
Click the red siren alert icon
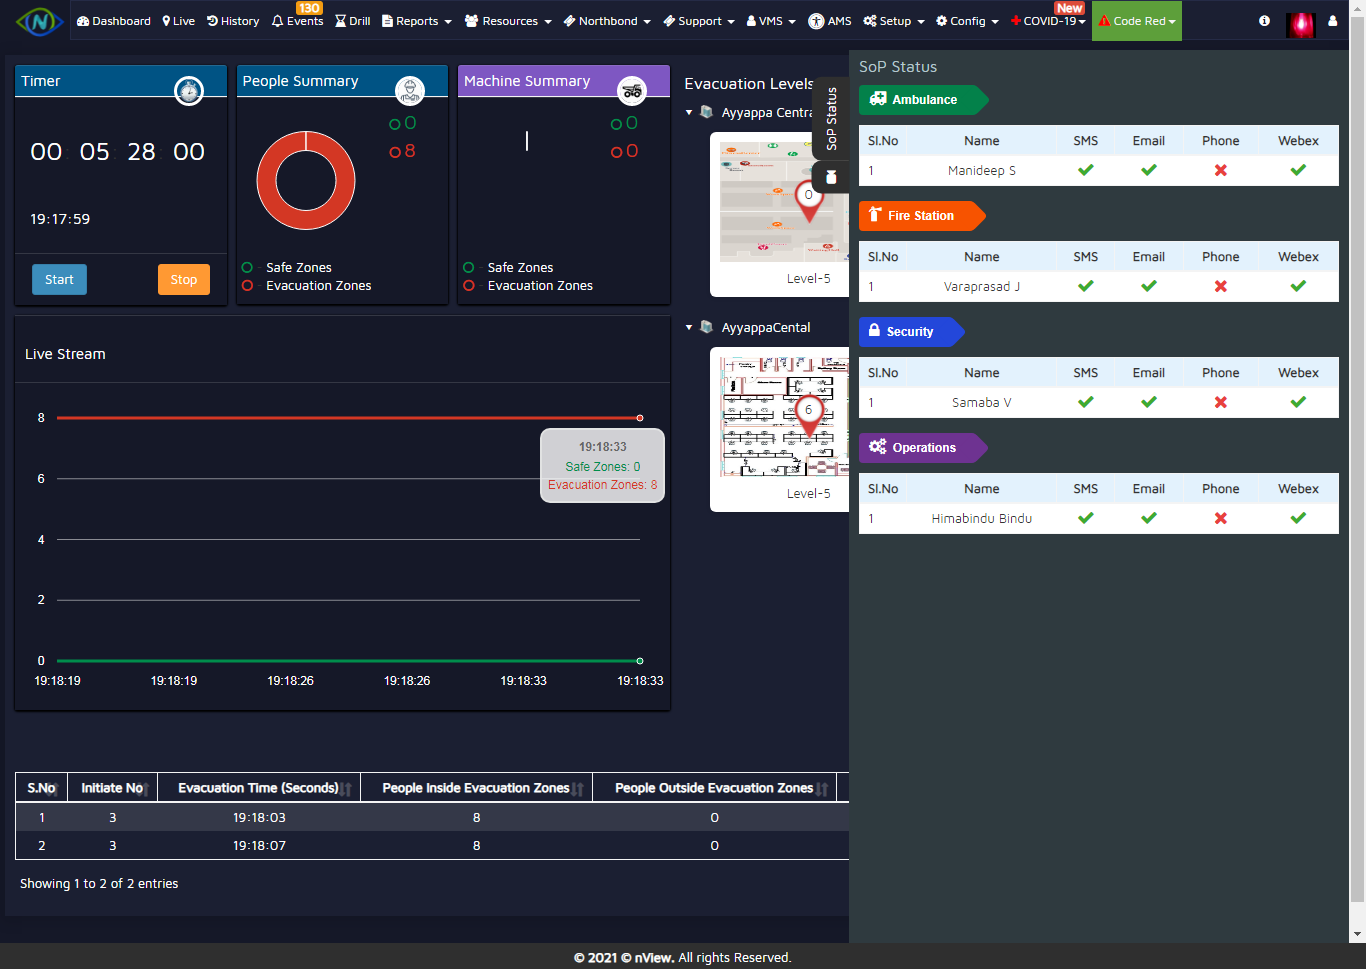(x=1300, y=23)
